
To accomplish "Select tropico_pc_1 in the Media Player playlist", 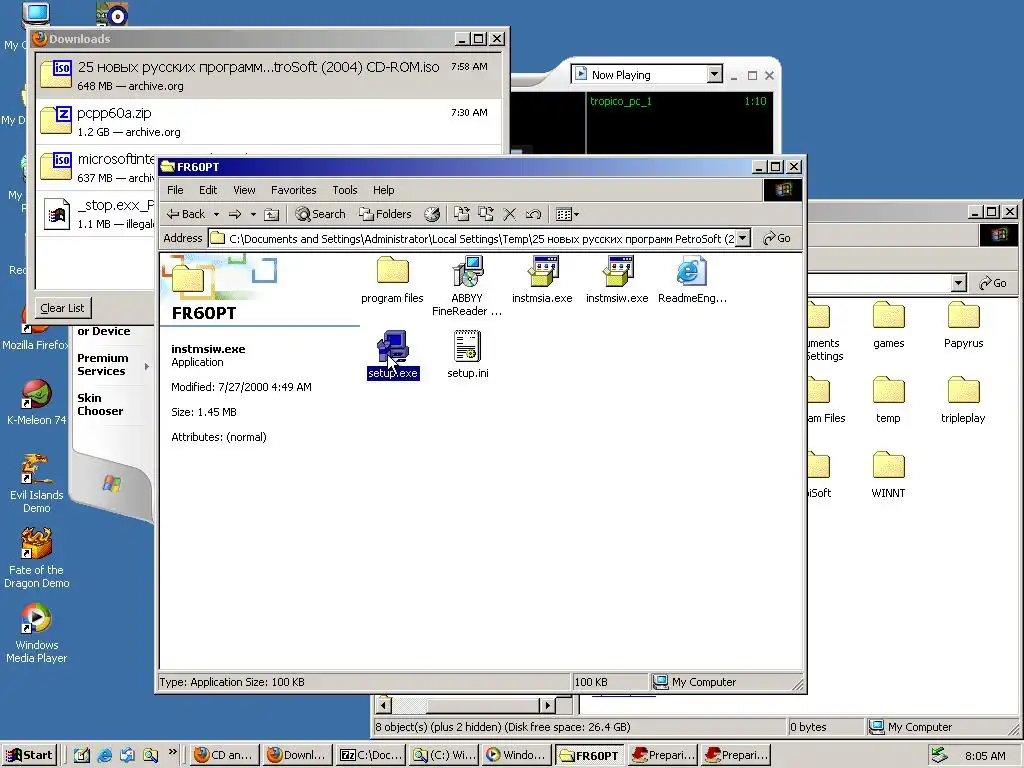I will 679,101.
